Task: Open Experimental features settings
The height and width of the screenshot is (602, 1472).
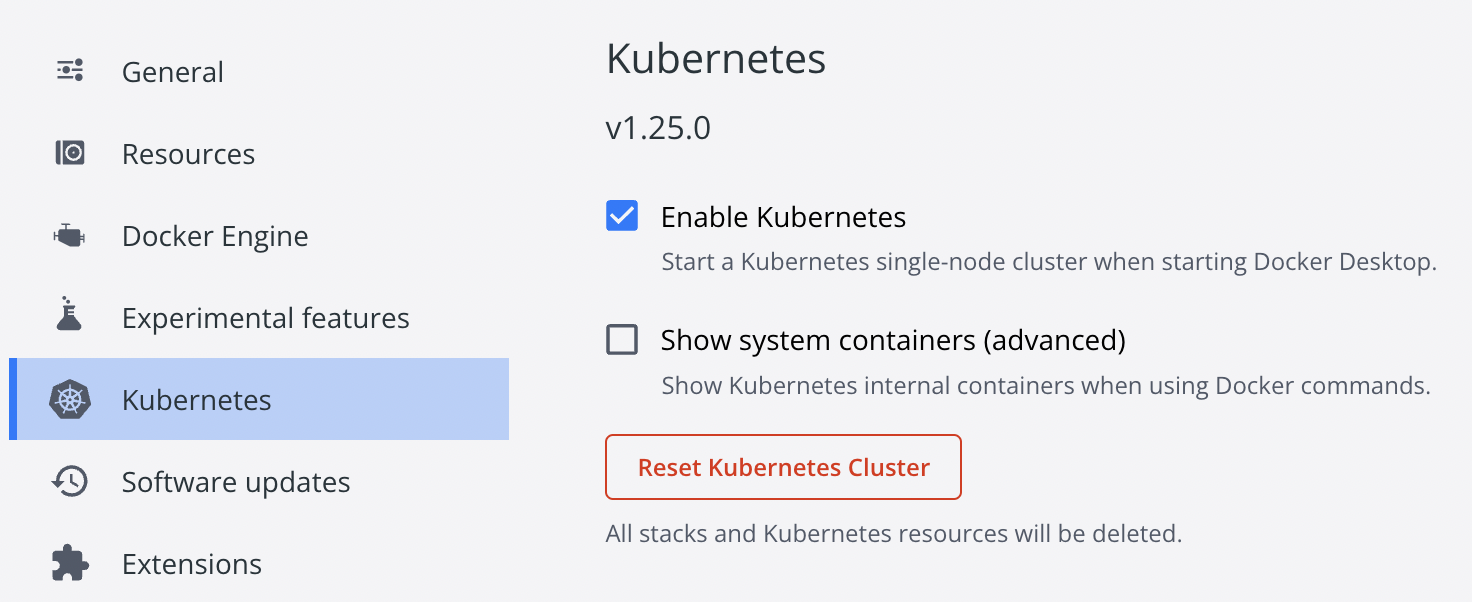Action: click(265, 318)
